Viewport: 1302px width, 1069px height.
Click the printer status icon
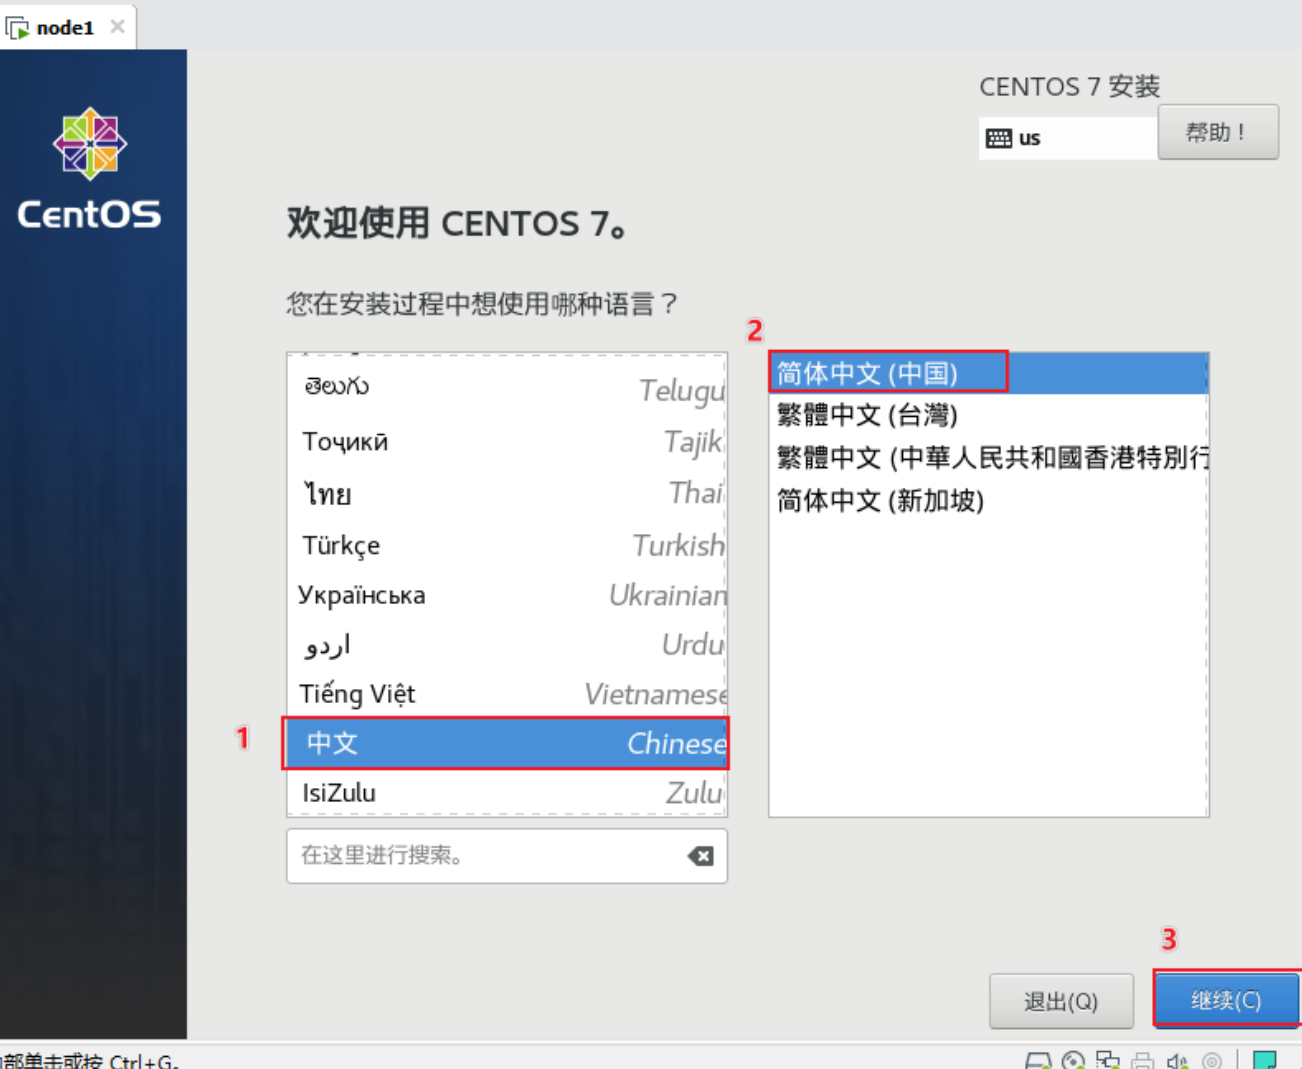point(1143,1061)
